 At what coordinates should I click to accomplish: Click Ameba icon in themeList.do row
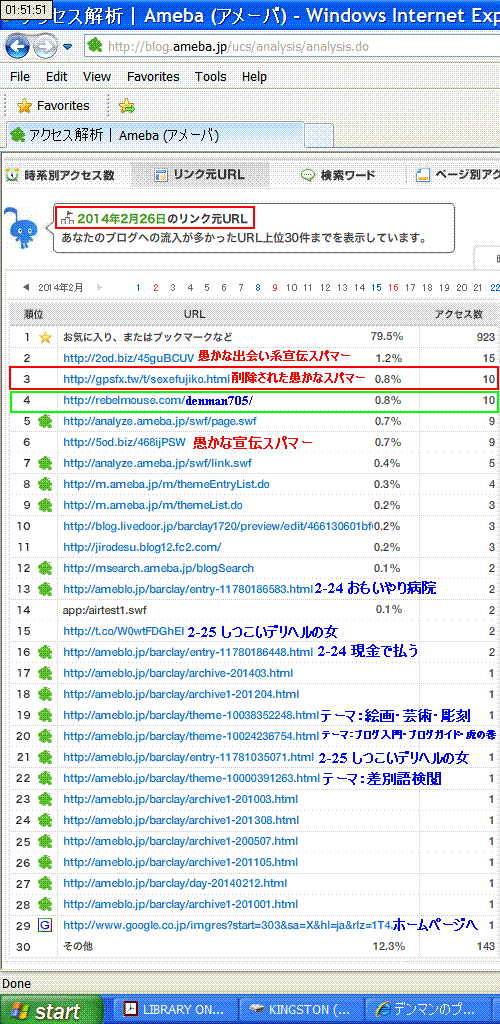44,505
